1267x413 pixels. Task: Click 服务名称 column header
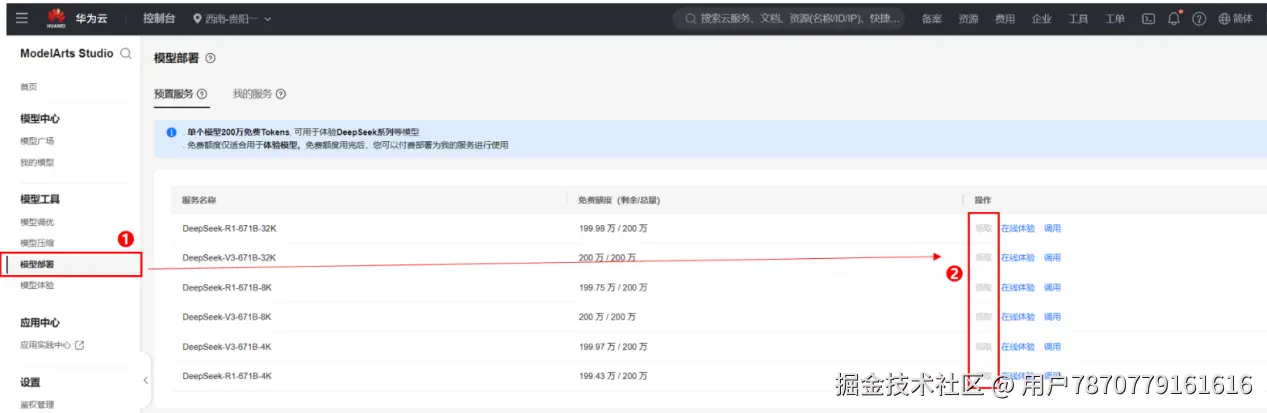pyautogui.click(x=199, y=200)
